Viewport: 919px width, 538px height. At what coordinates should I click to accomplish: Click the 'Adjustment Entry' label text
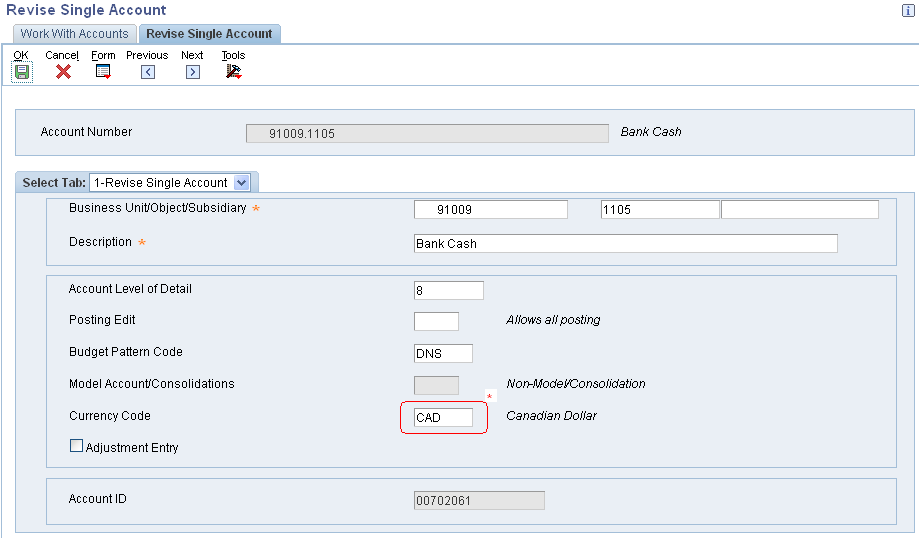click(132, 448)
